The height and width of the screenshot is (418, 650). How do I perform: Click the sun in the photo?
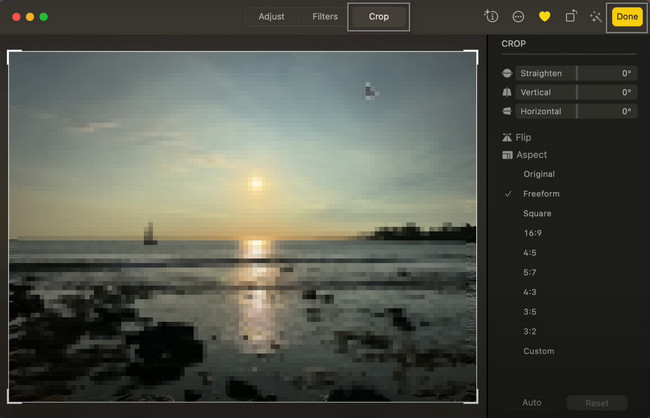(x=256, y=183)
